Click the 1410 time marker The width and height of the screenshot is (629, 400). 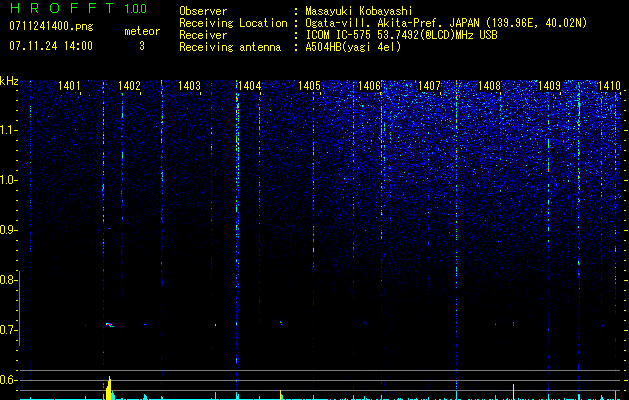609,85
